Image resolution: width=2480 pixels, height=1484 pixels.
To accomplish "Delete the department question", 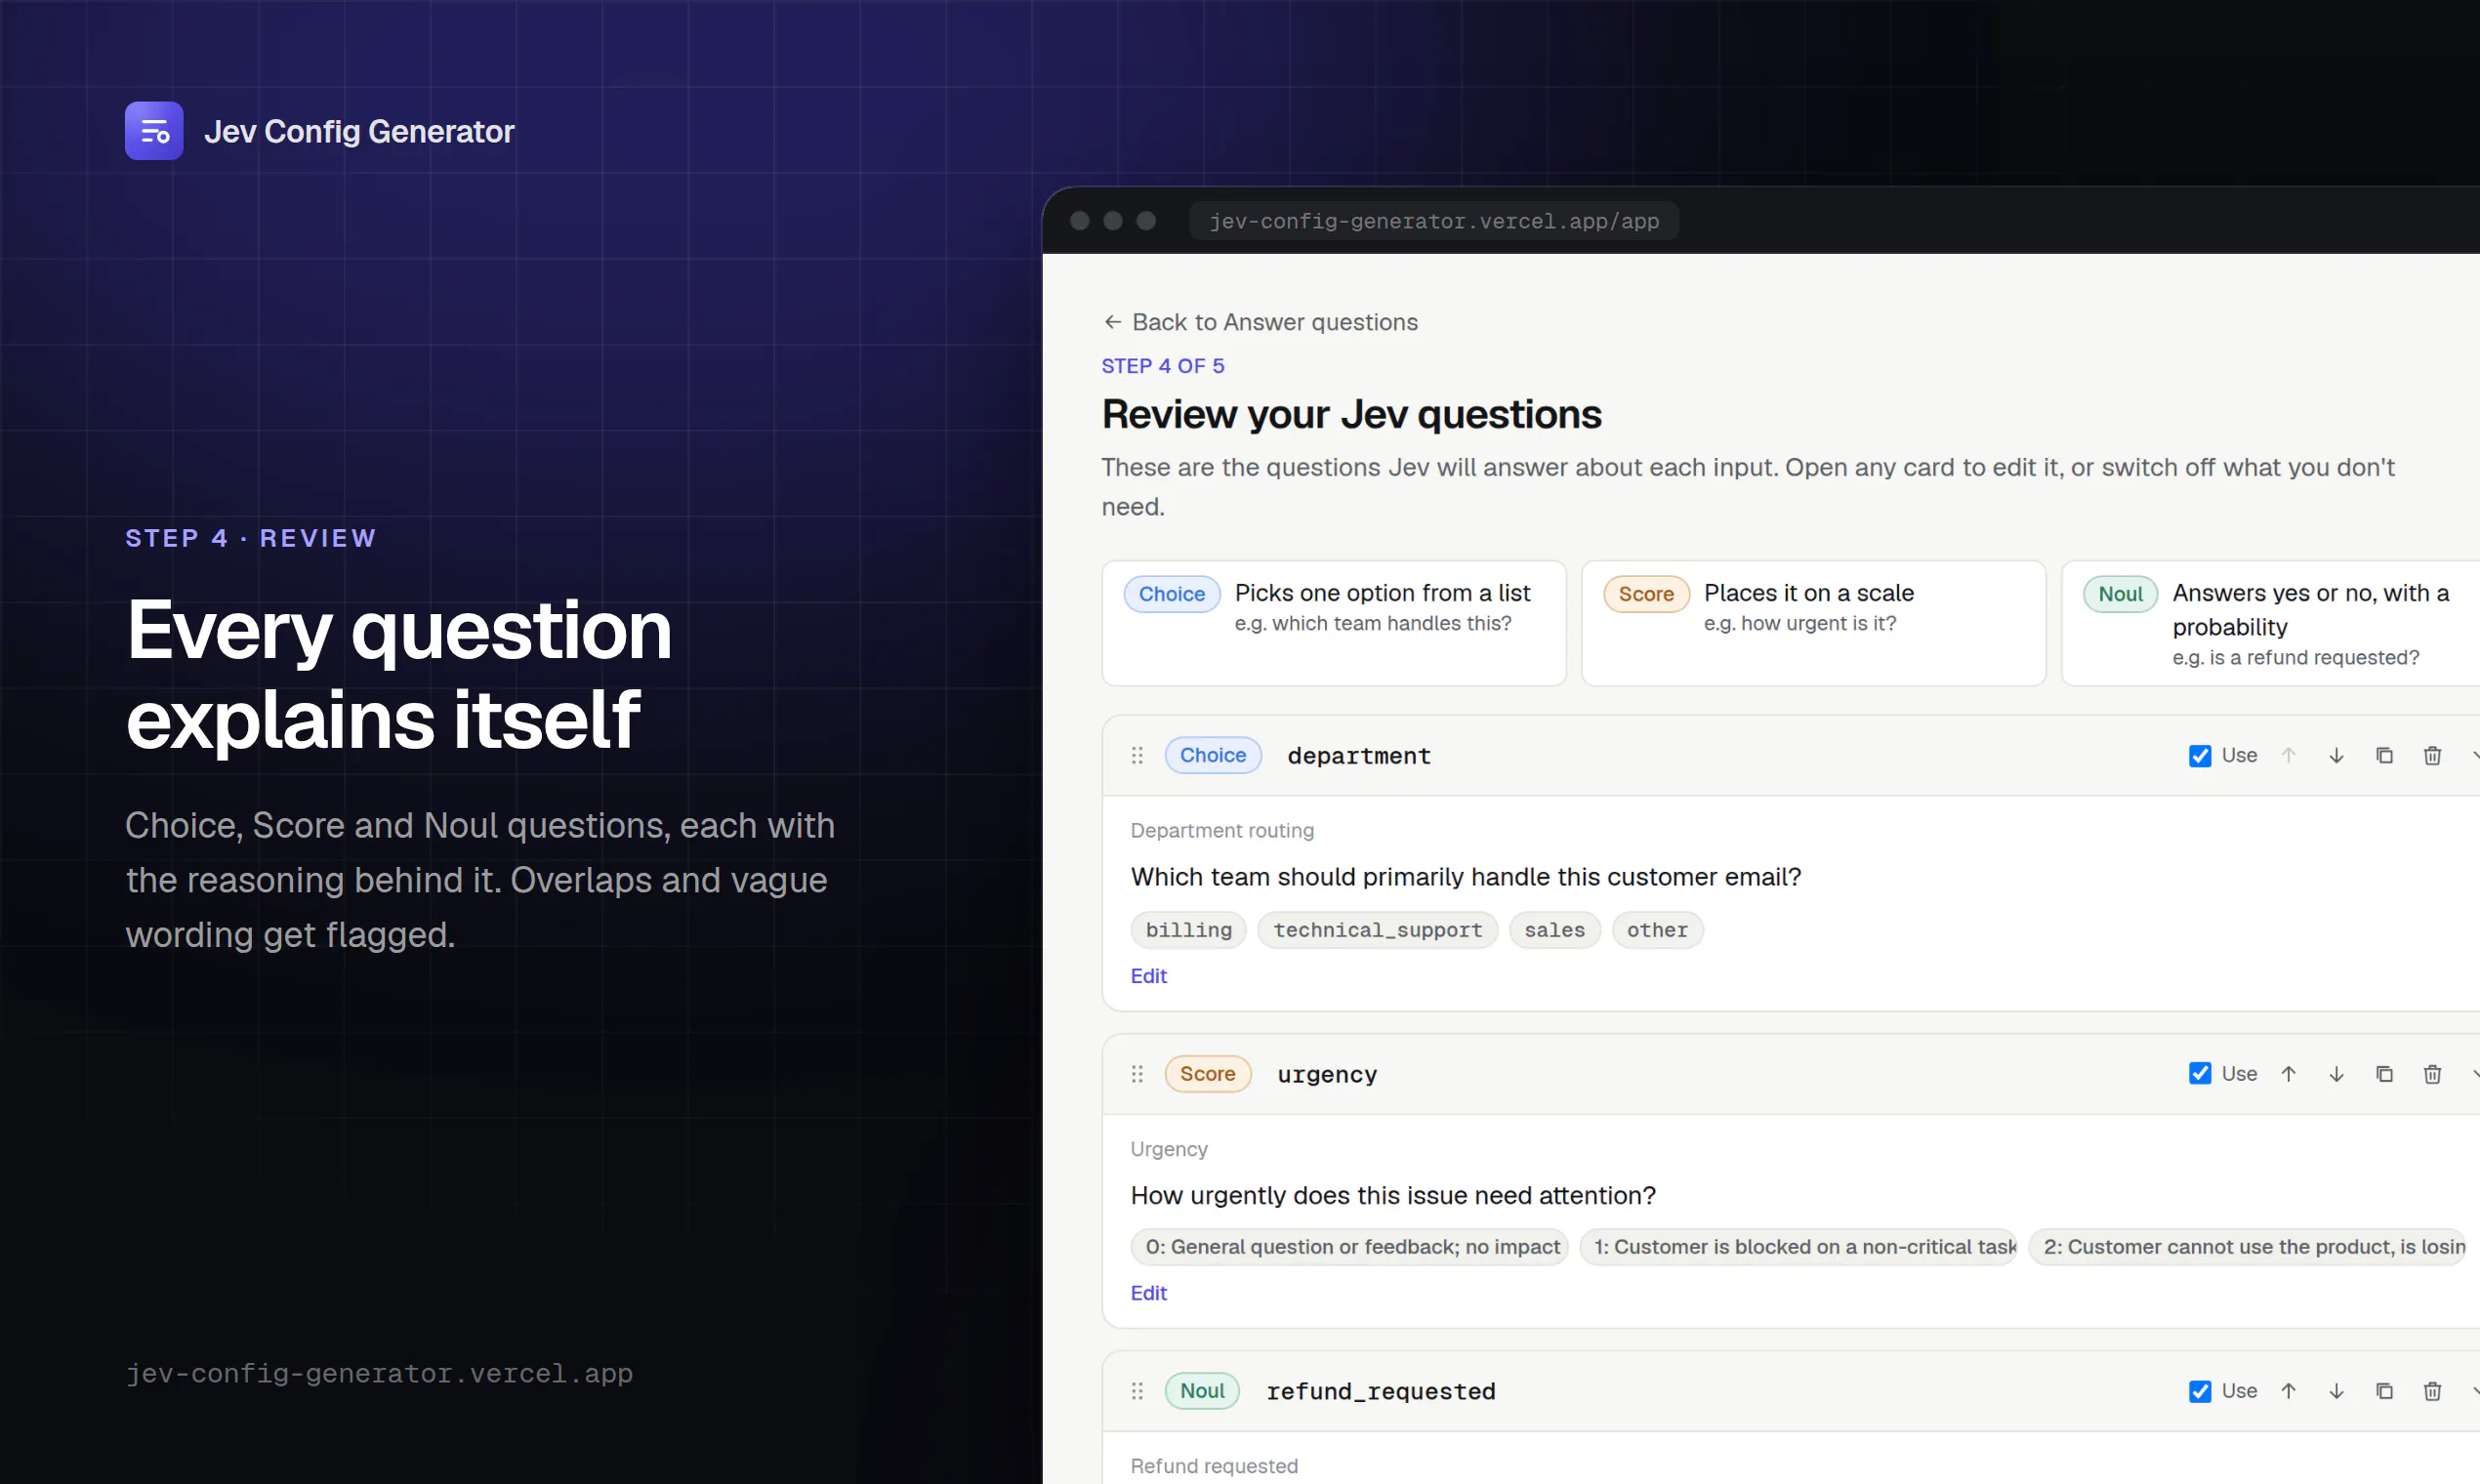I will click(x=2432, y=756).
